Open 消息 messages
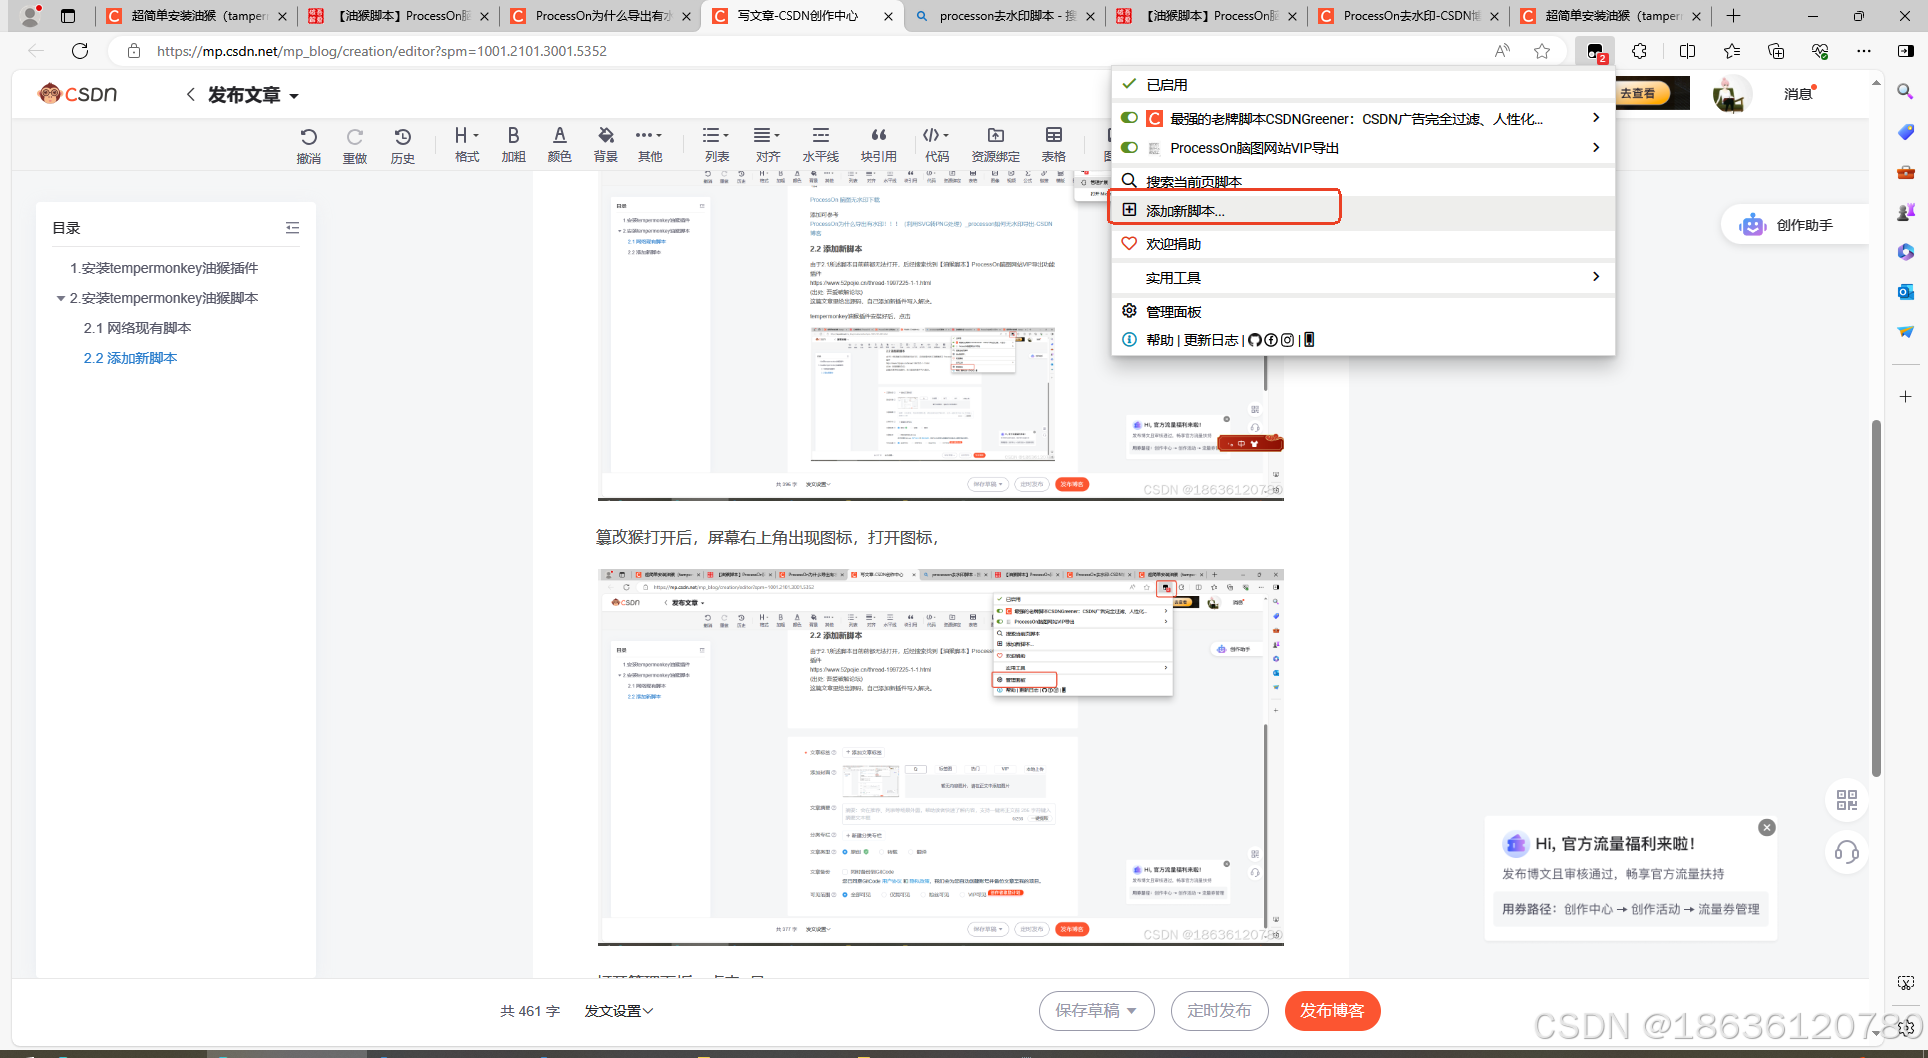 click(x=1799, y=94)
